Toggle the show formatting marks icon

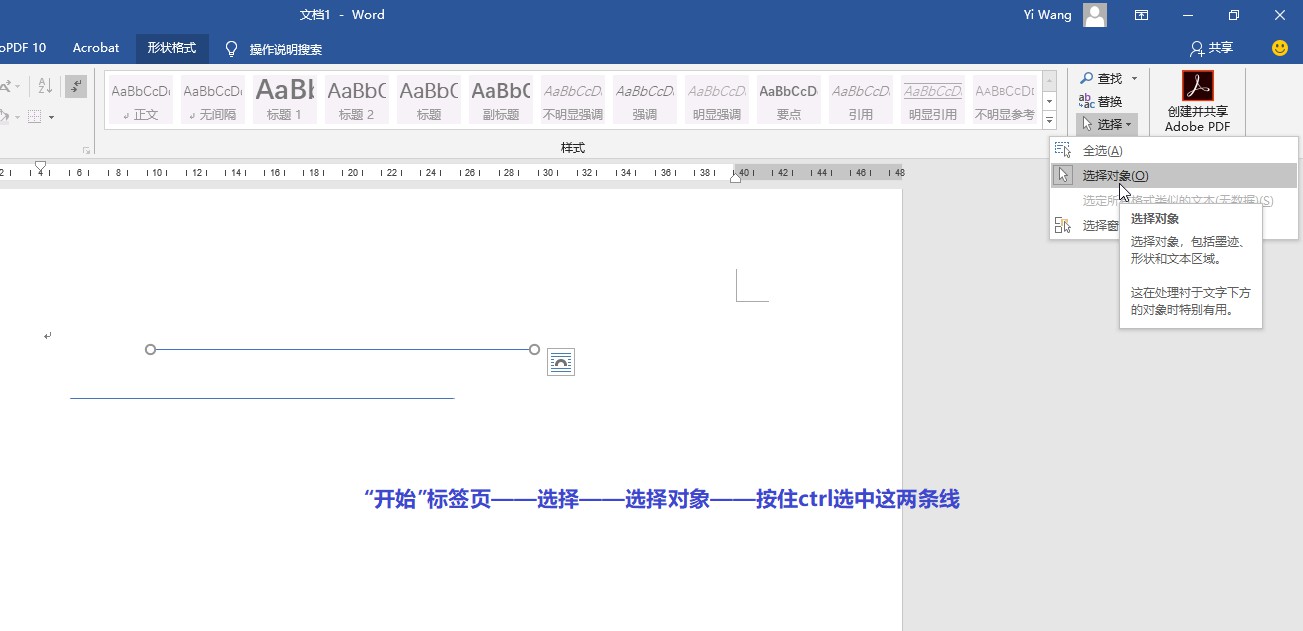75,85
